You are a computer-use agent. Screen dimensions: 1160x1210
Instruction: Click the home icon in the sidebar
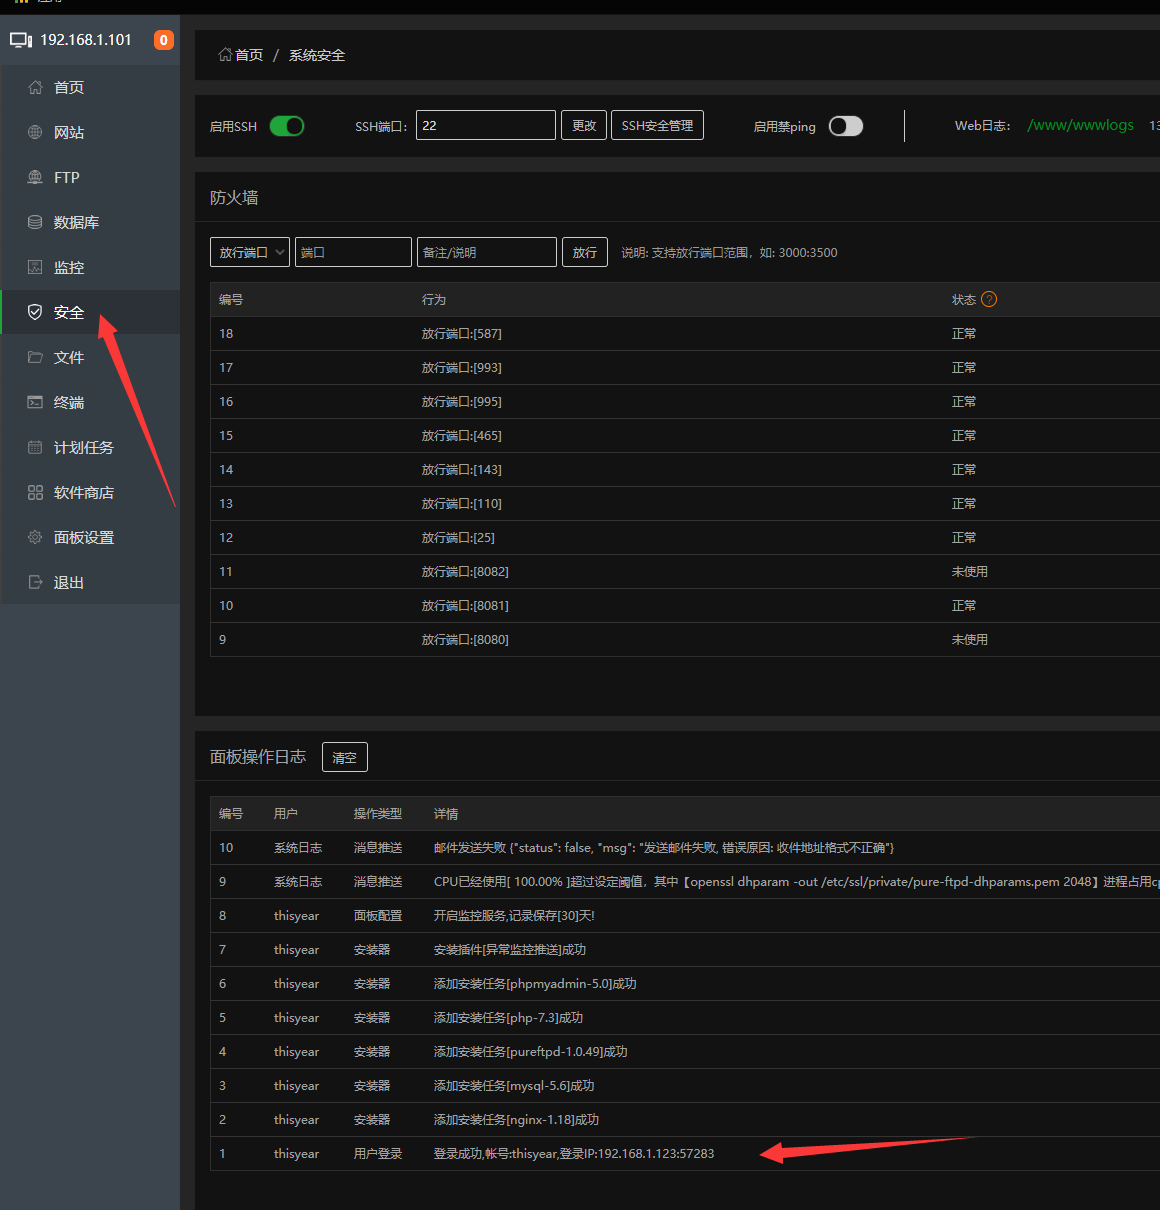[35, 88]
